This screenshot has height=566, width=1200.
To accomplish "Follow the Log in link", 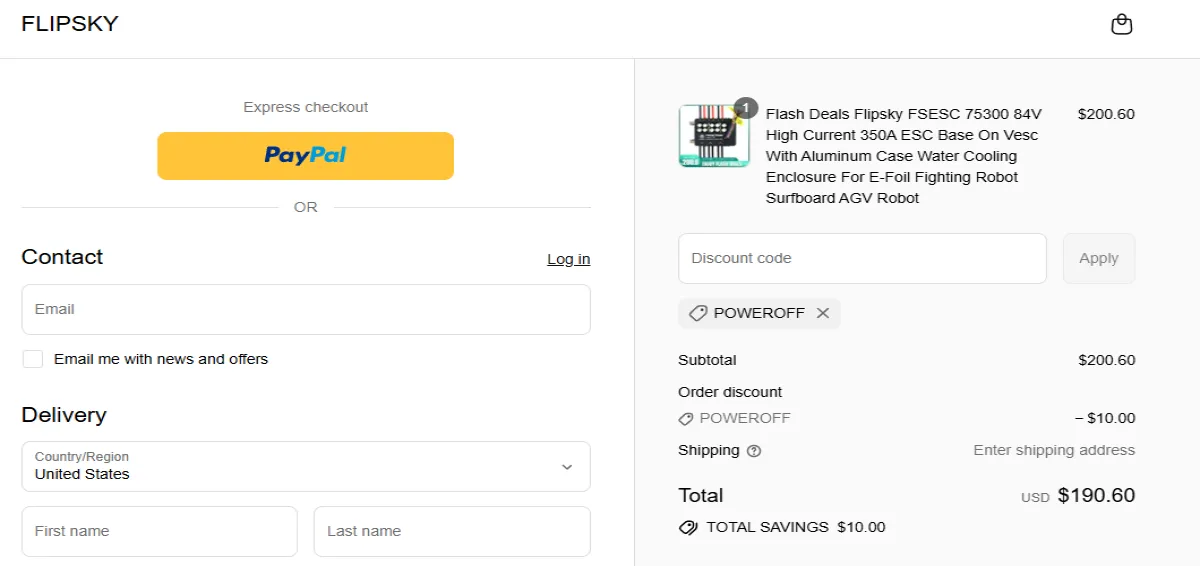I will (568, 259).
